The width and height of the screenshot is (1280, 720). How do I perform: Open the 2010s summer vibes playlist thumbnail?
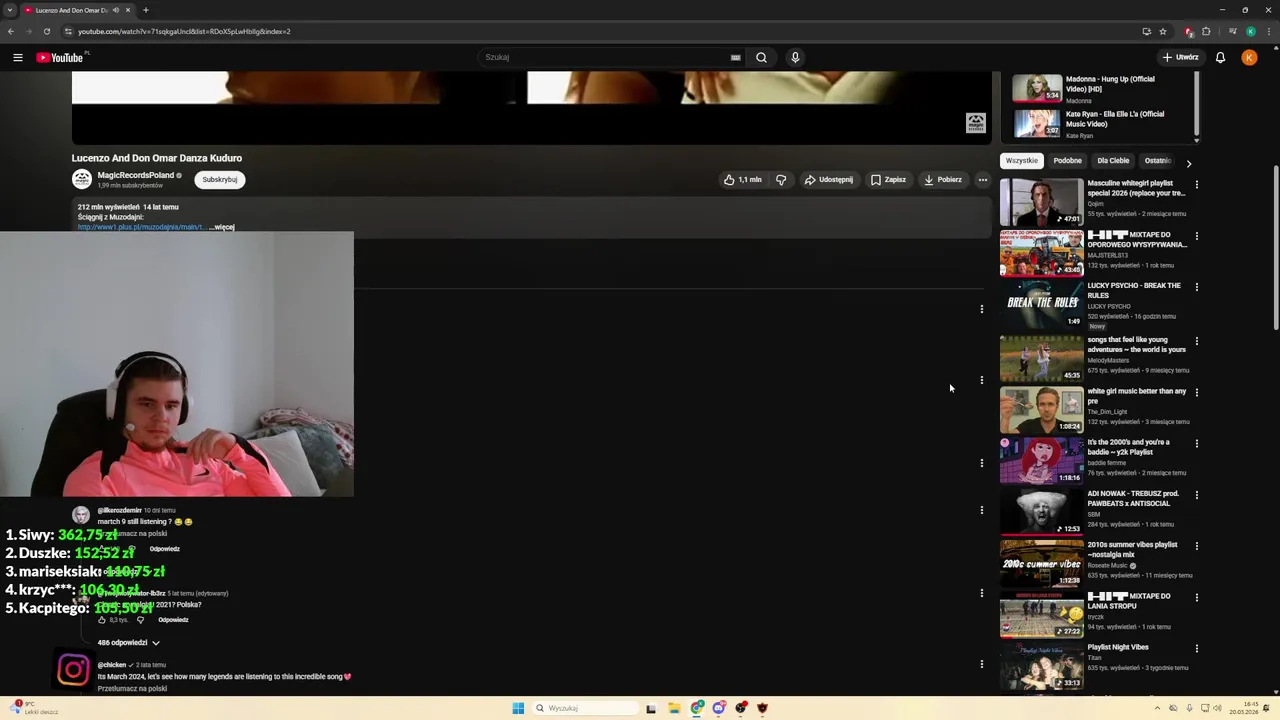(1041, 563)
